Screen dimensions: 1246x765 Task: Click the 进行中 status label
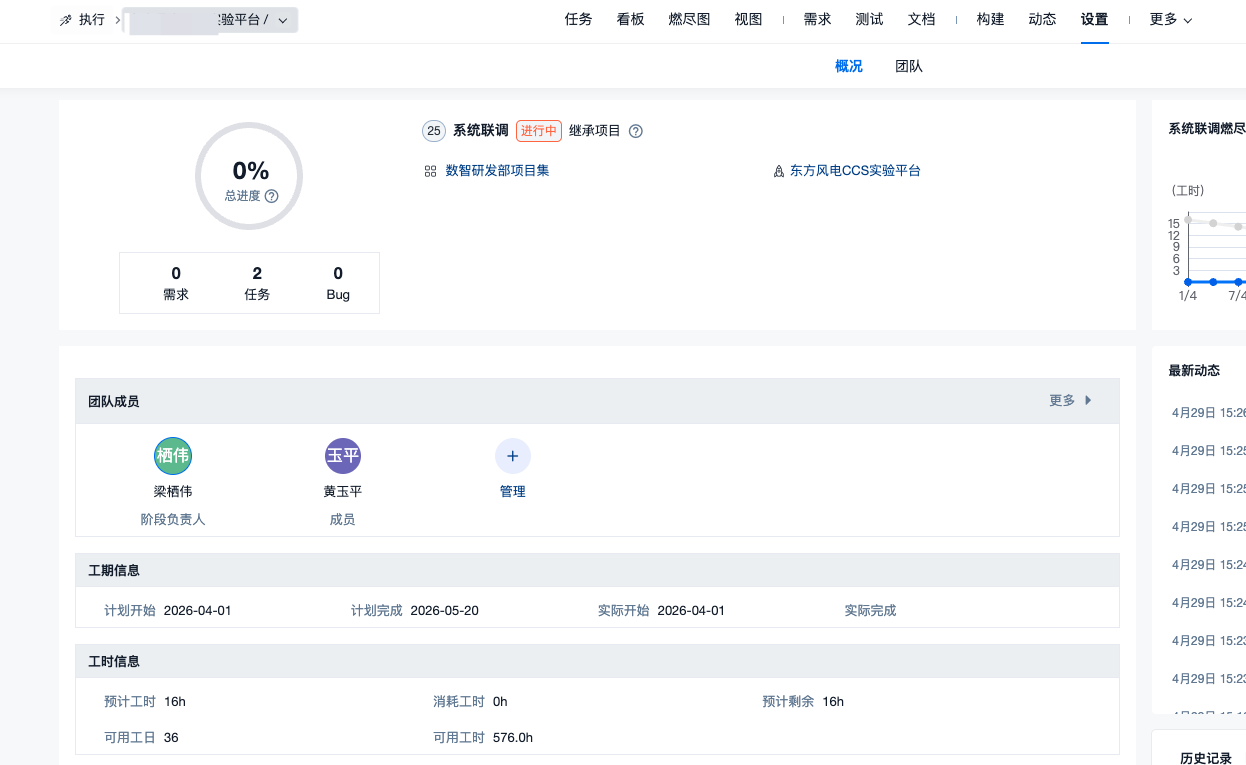(539, 131)
